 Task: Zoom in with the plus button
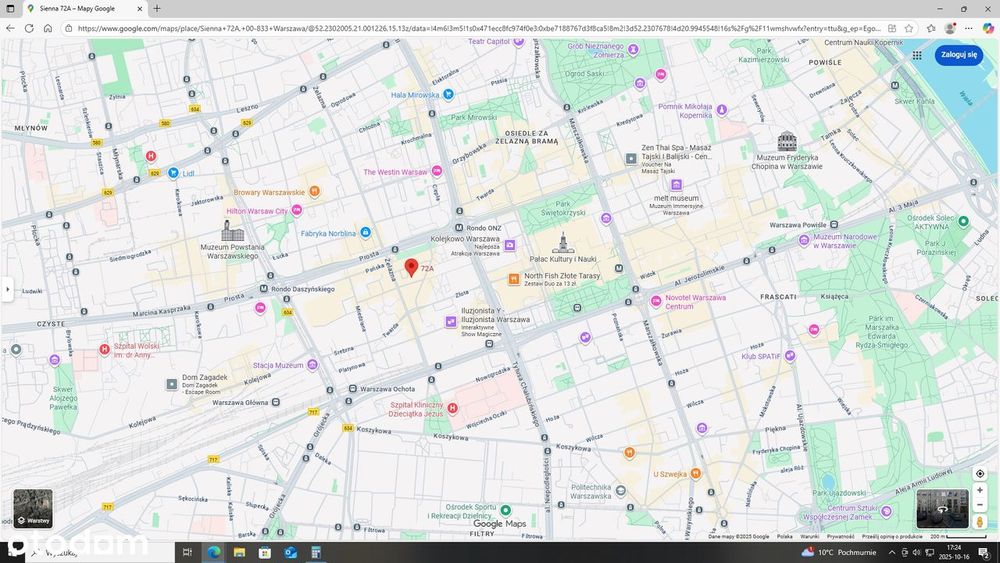coord(980,490)
